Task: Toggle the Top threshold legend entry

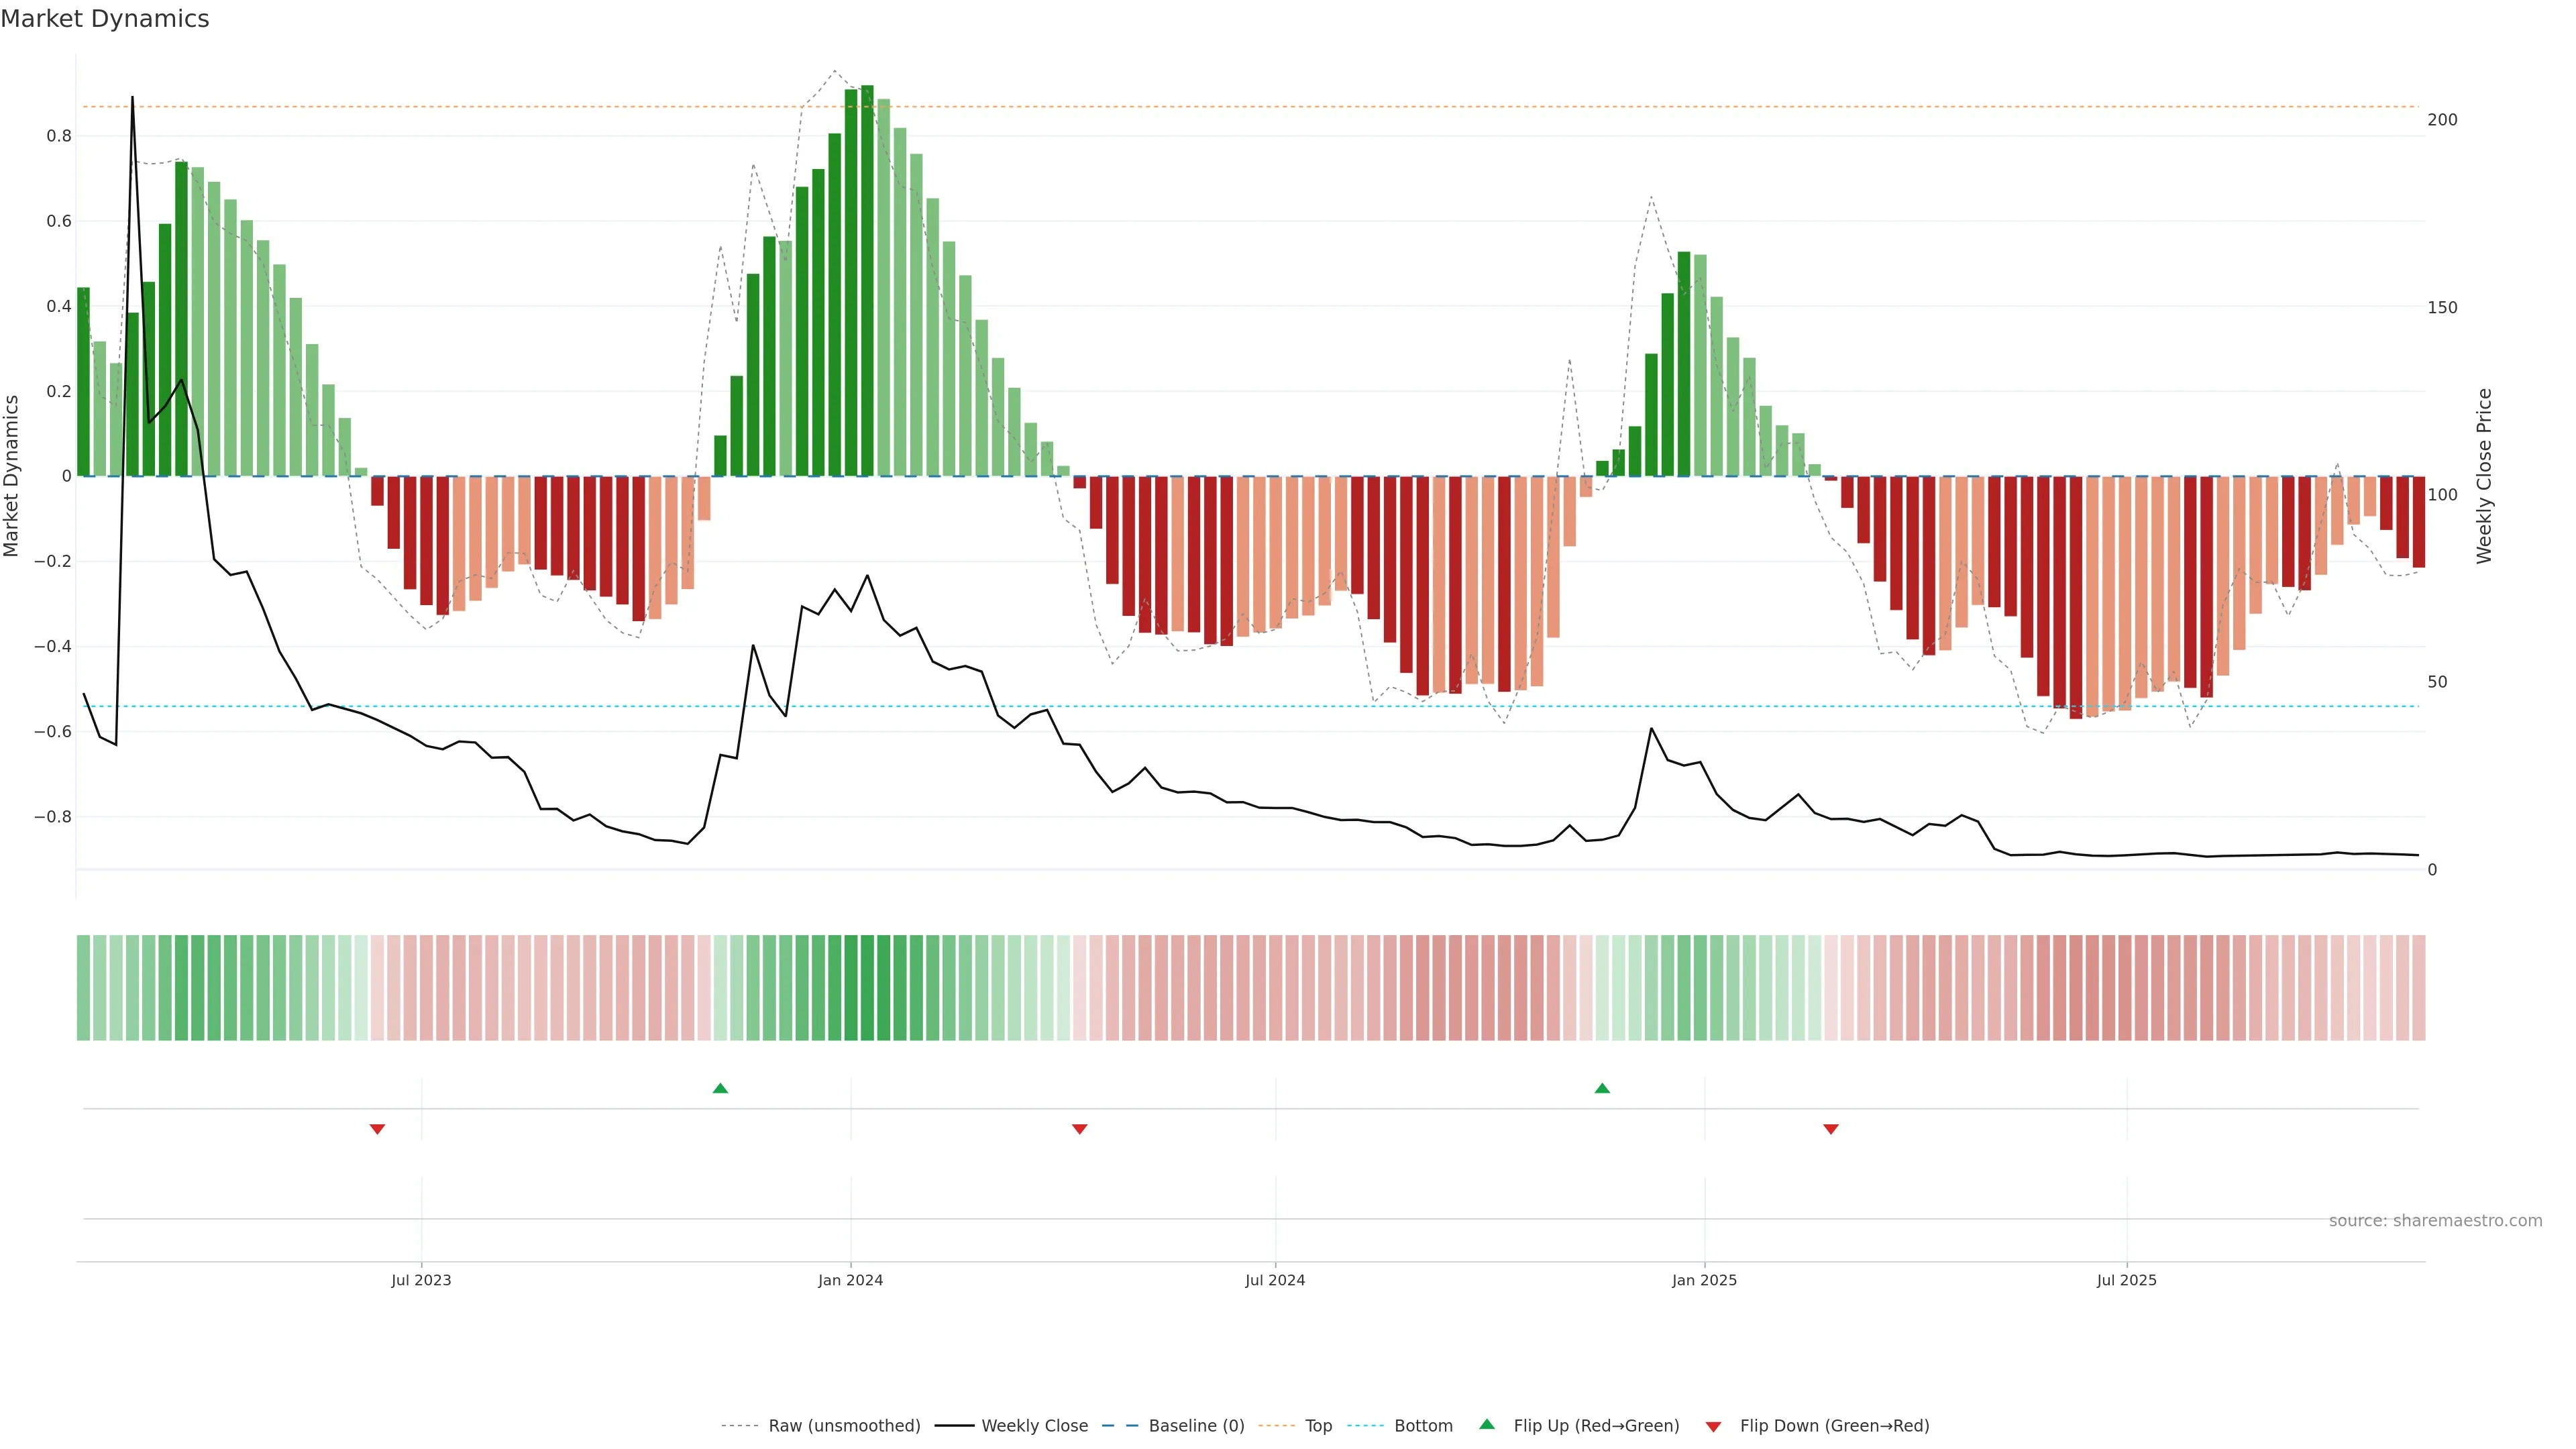Action: 1318,1426
